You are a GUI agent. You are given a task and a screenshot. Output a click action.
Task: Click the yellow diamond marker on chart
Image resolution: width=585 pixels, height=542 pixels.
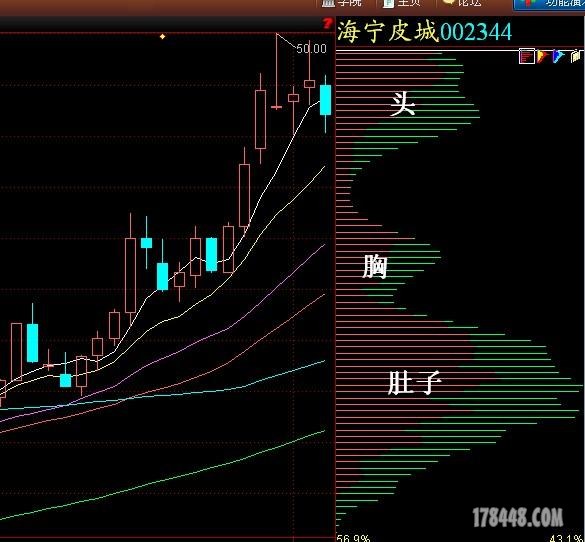162,37
